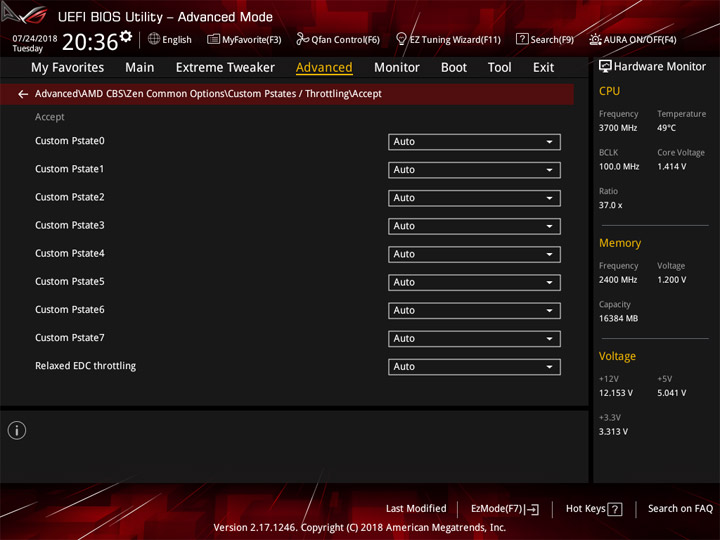The width and height of the screenshot is (720, 540).
Task: Open the Boot tab
Action: click(454, 68)
